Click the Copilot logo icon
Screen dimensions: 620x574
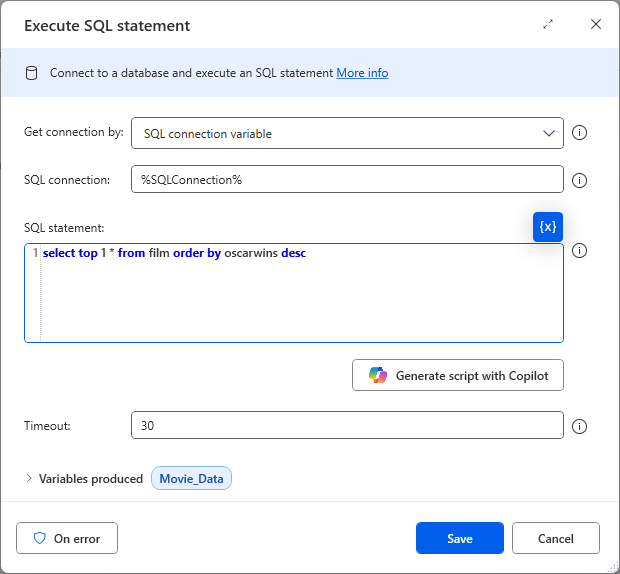[x=378, y=375]
